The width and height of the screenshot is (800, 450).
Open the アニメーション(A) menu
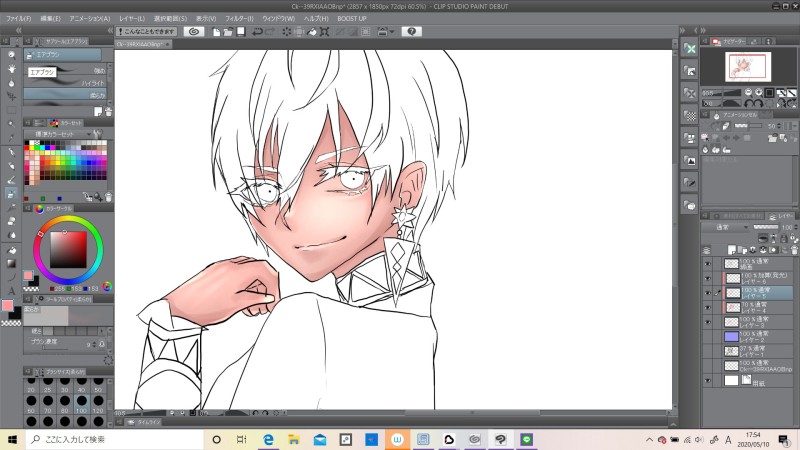click(90, 18)
